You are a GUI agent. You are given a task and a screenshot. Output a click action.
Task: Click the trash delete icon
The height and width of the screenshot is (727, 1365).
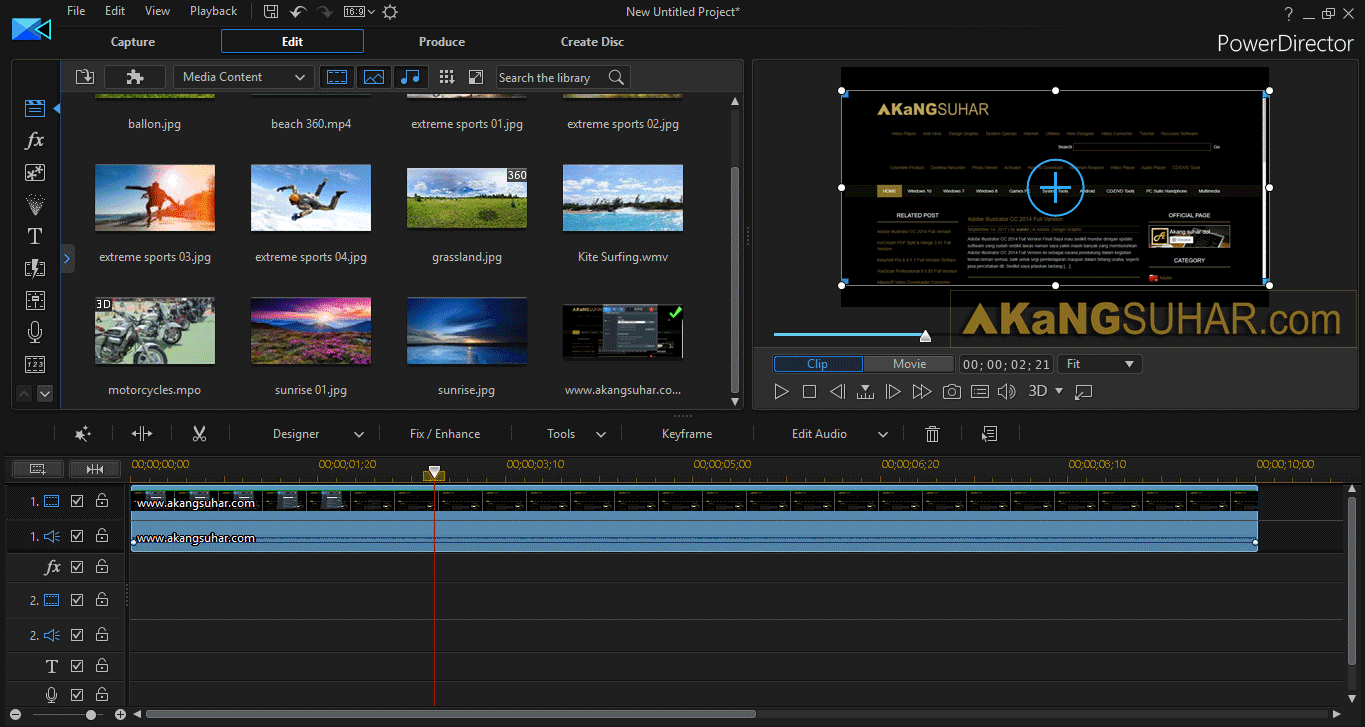[x=933, y=434]
